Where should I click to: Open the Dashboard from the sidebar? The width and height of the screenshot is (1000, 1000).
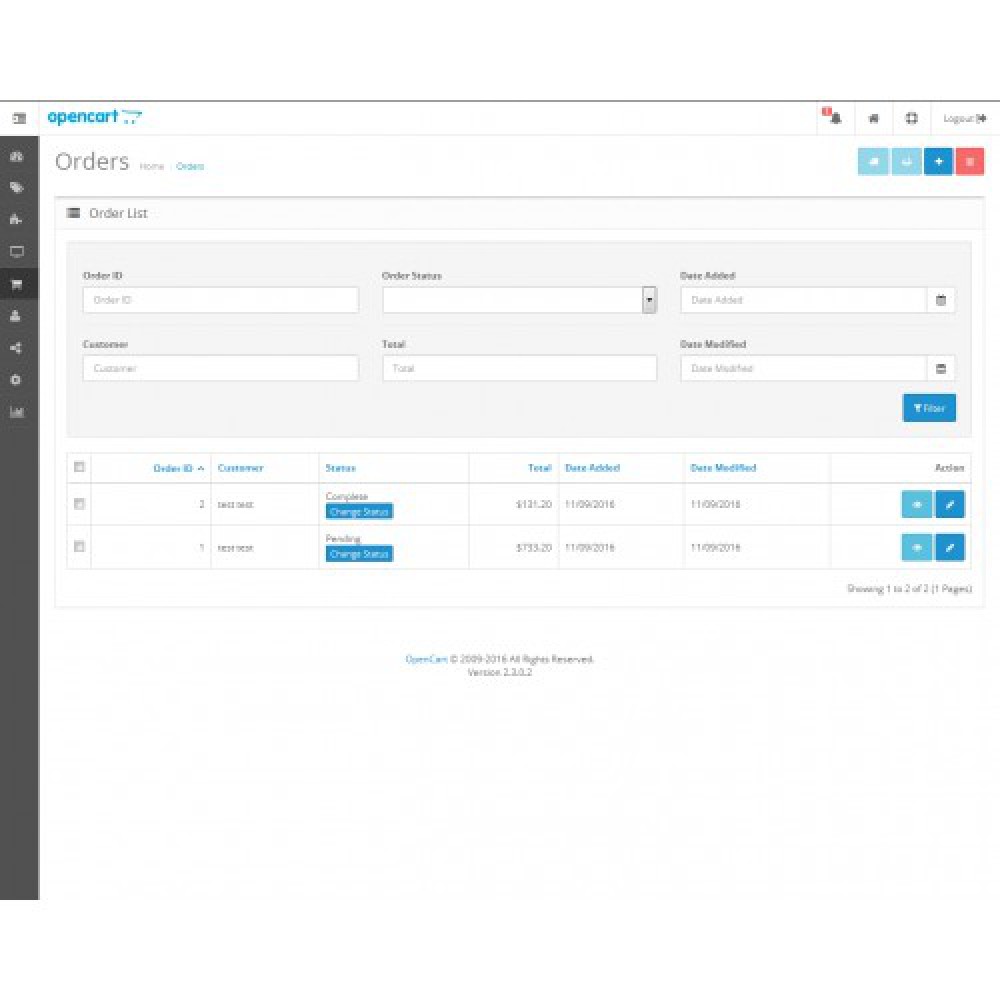click(17, 156)
